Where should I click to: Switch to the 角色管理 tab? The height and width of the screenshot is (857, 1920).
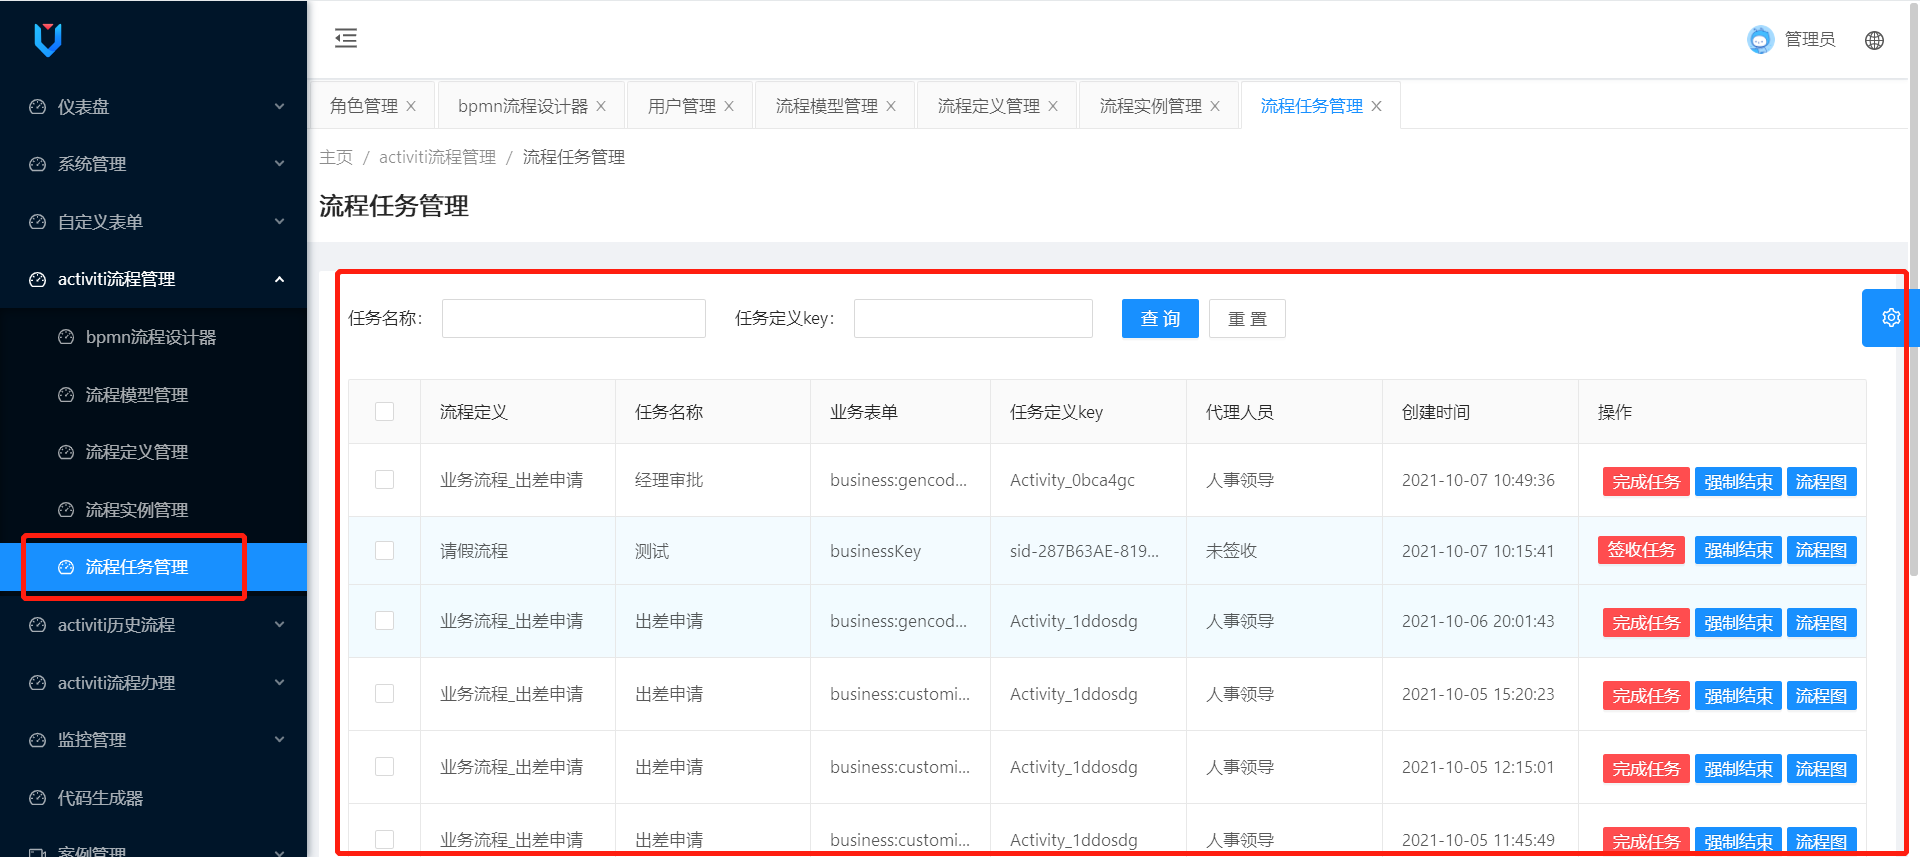364,106
